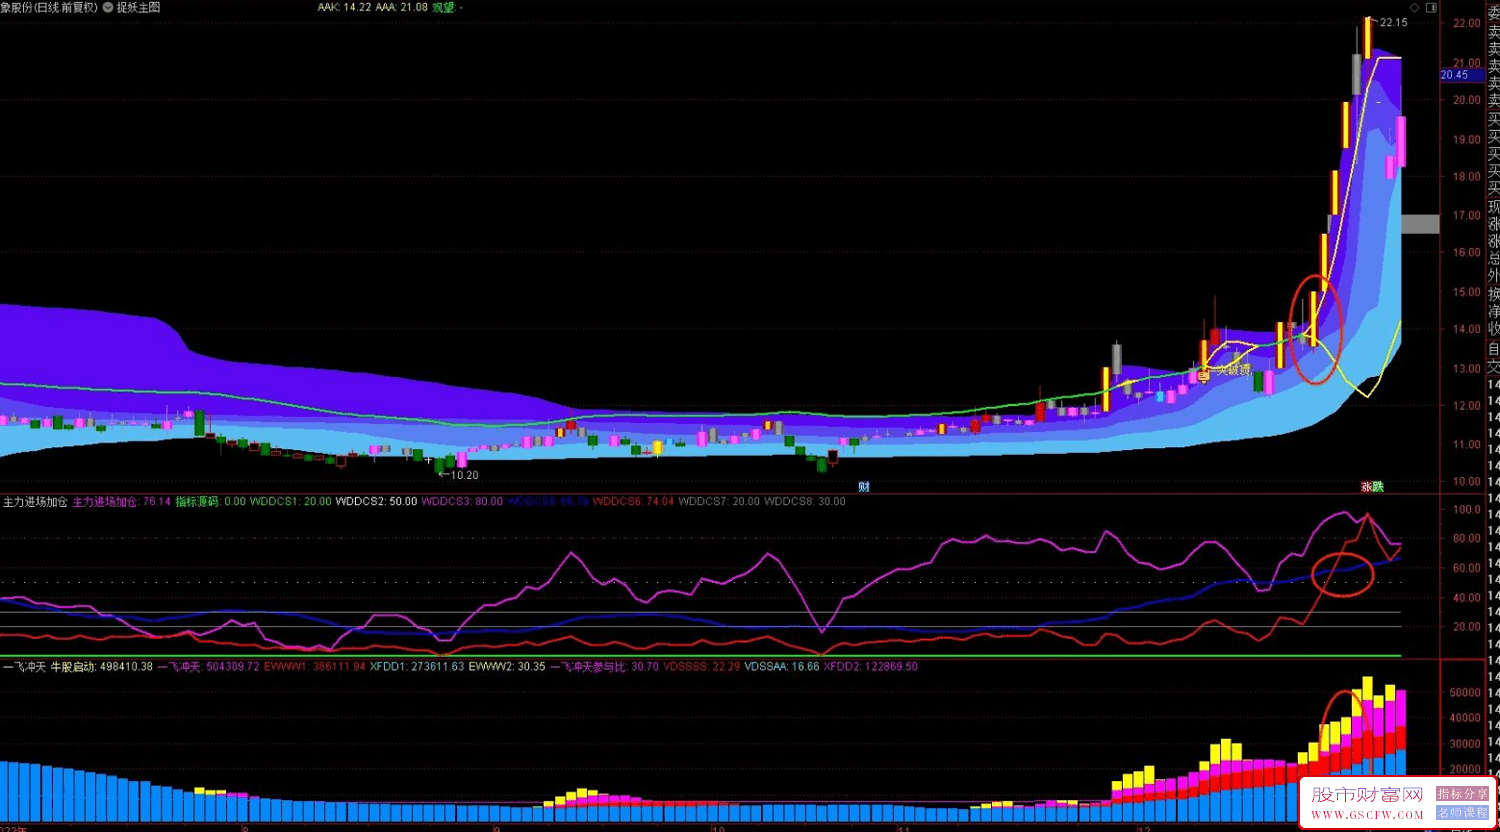1500x832 pixels.
Task: Click the 主力进场加仓 sub-indicator title
Action: [x=34, y=501]
